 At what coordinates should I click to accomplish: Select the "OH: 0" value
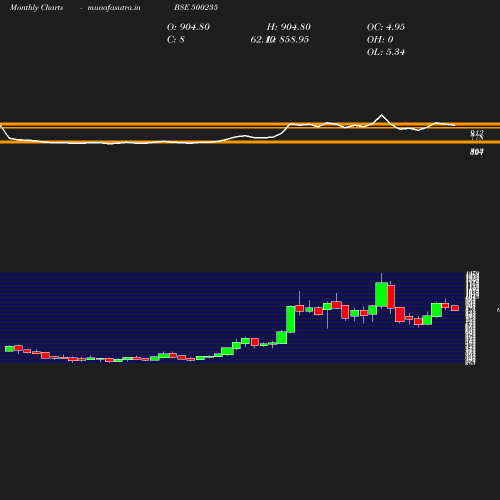[380, 40]
